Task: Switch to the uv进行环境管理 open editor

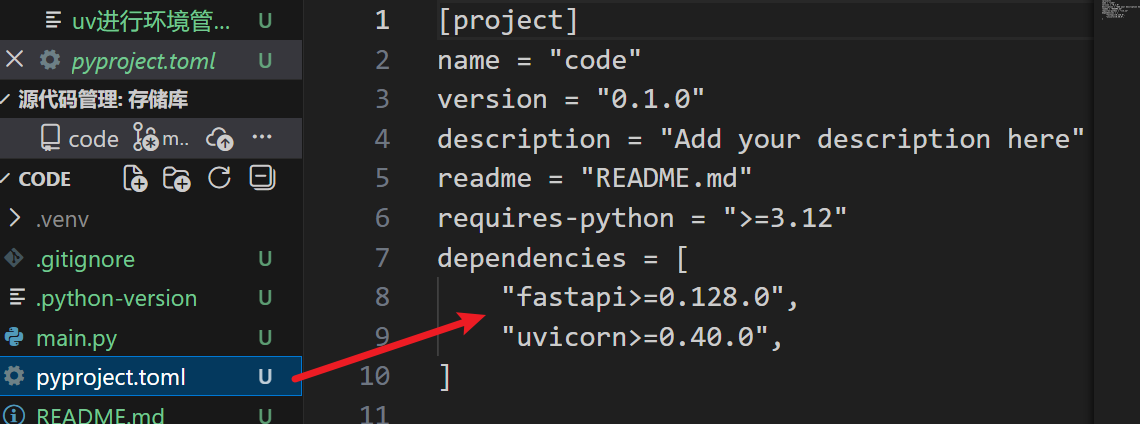Action: point(150,21)
